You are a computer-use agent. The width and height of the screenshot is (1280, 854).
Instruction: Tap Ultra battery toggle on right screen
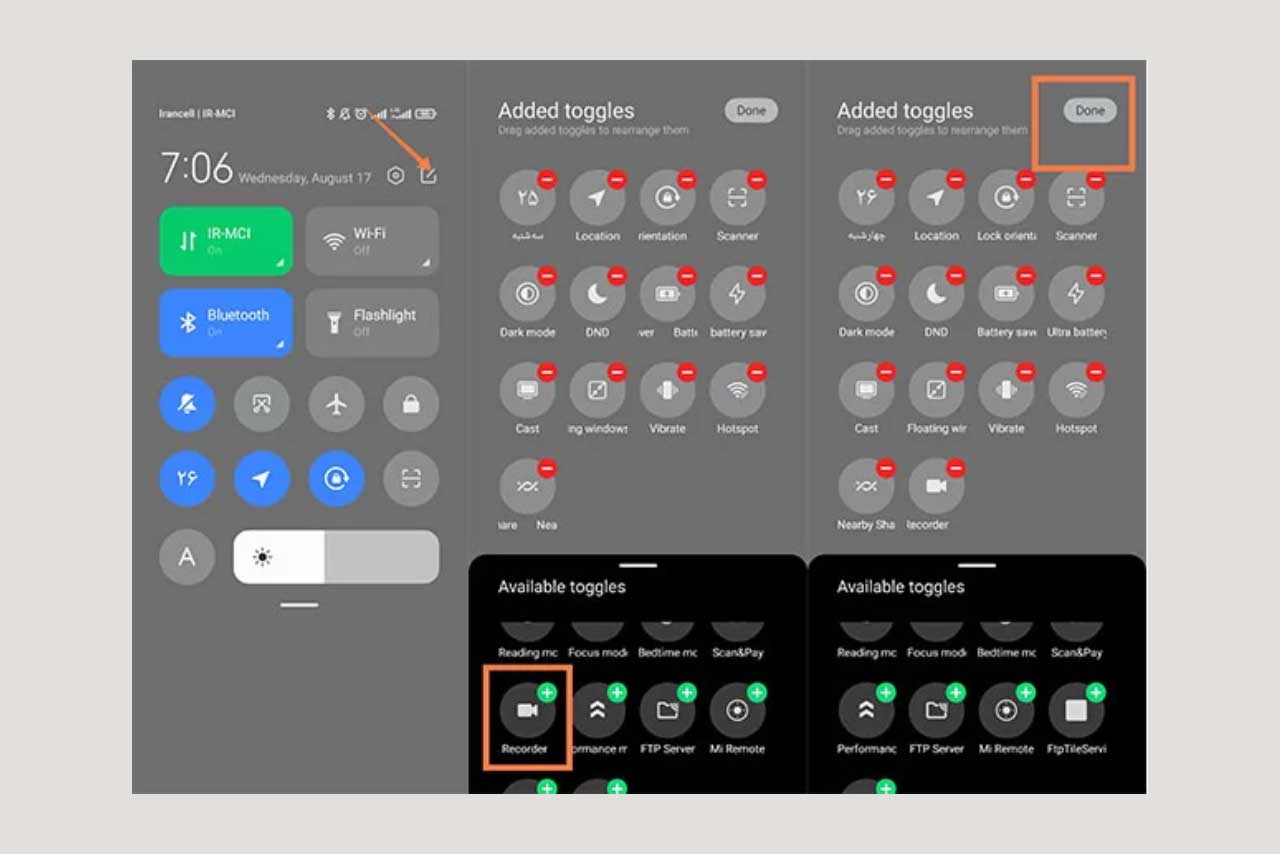pyautogui.click(x=1076, y=294)
